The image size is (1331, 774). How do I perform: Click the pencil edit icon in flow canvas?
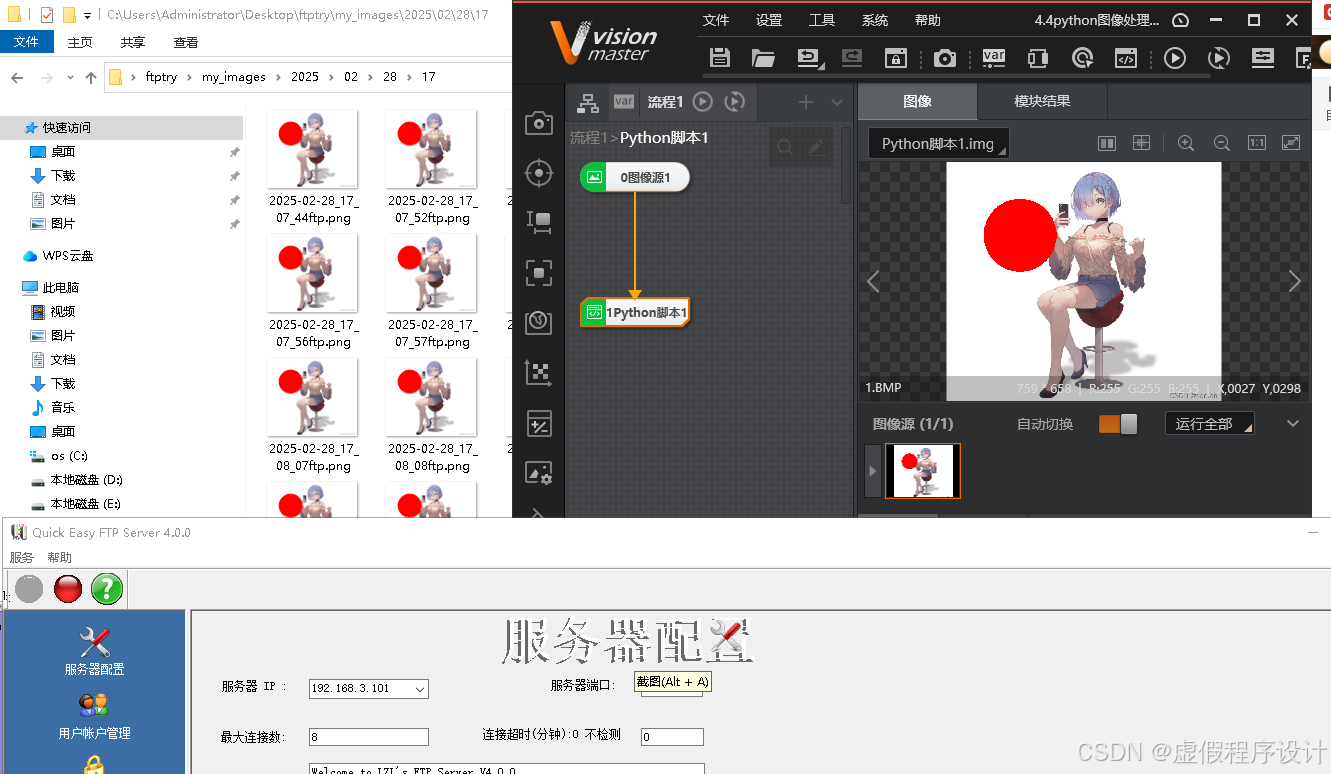point(816,147)
